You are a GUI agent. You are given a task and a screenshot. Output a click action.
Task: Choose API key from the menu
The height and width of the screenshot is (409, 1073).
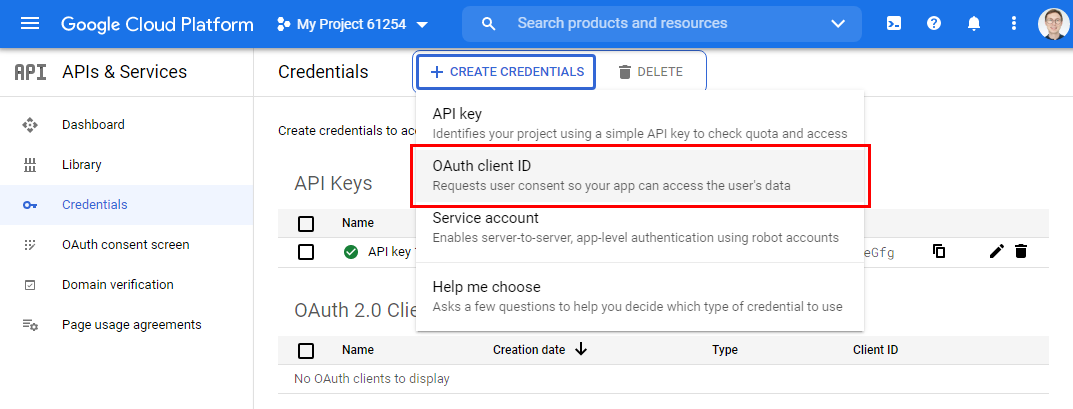640,122
